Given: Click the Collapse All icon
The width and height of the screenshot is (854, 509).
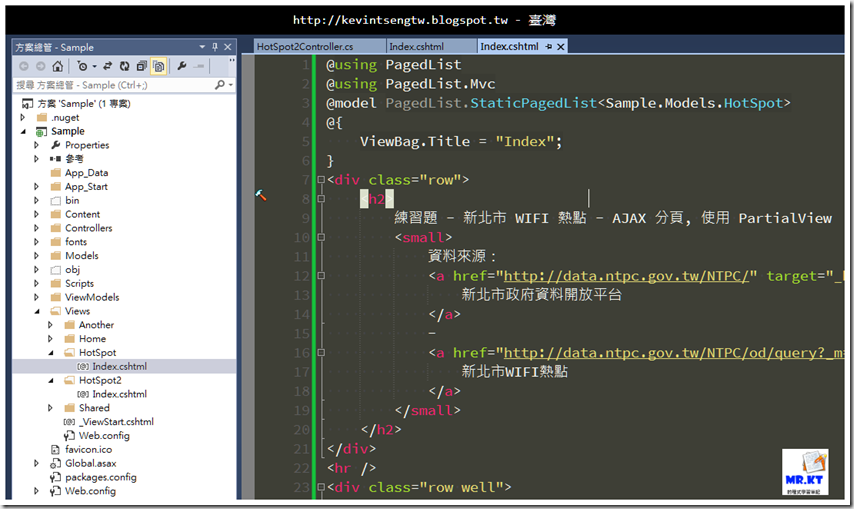Looking at the screenshot, I should (x=142, y=66).
